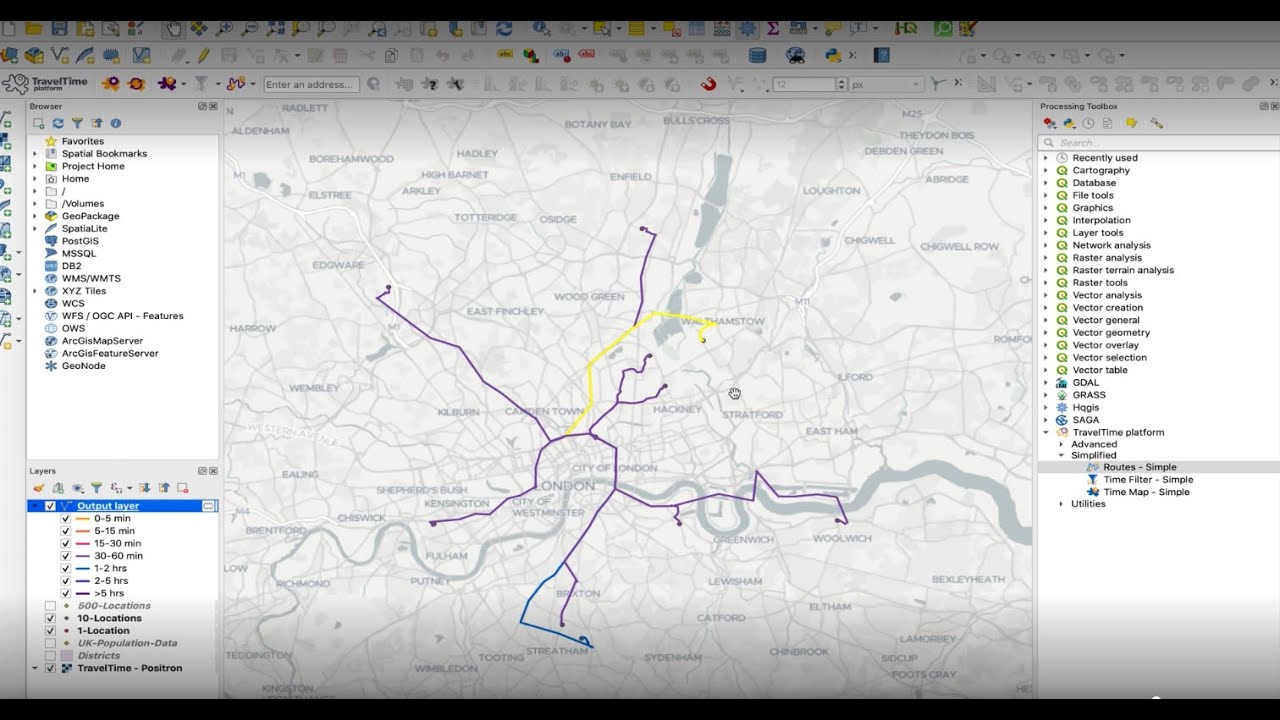
Task: Select Routes - Simple algorithm
Action: (1140, 467)
